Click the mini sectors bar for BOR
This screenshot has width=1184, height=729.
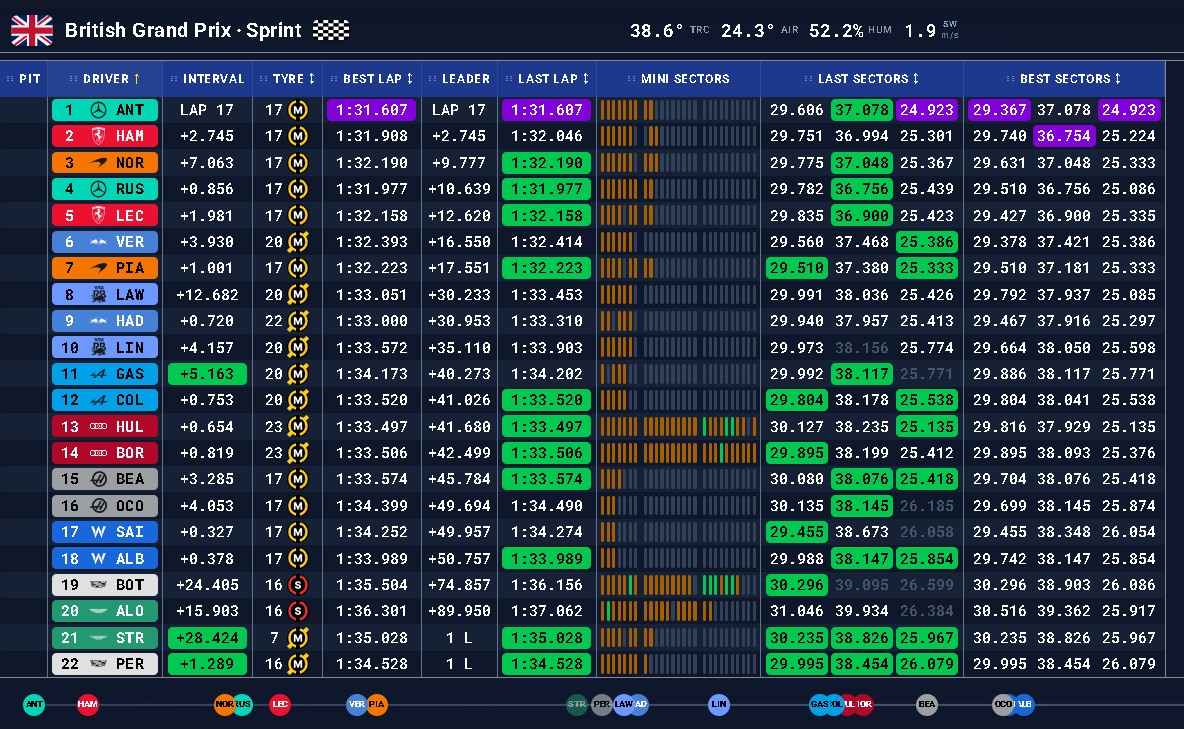click(678, 453)
